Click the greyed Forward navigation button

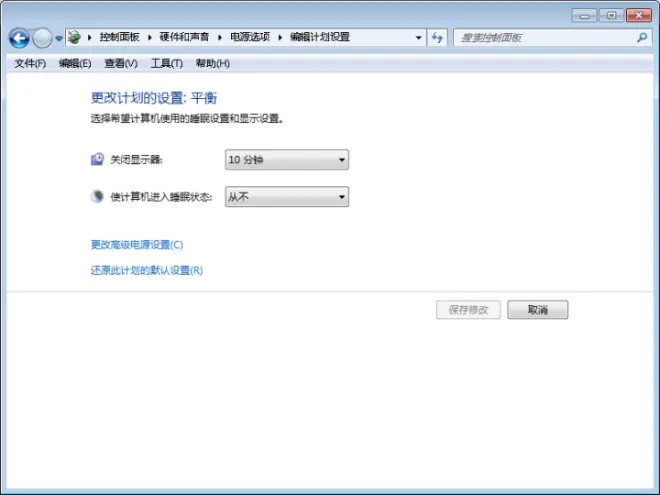42,38
